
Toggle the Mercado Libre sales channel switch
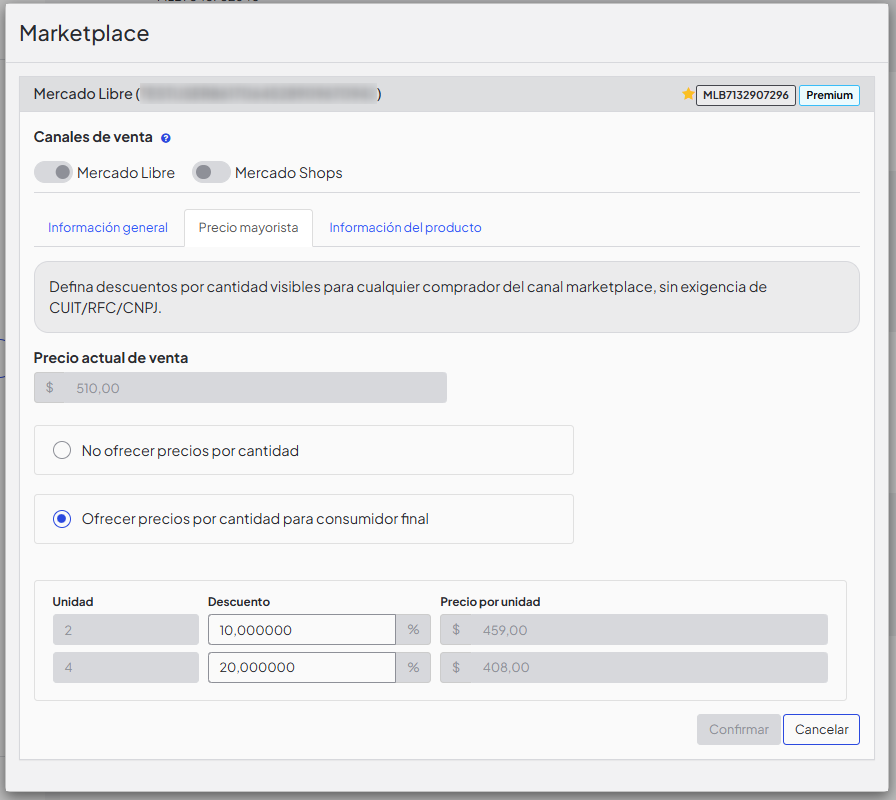pos(53,172)
